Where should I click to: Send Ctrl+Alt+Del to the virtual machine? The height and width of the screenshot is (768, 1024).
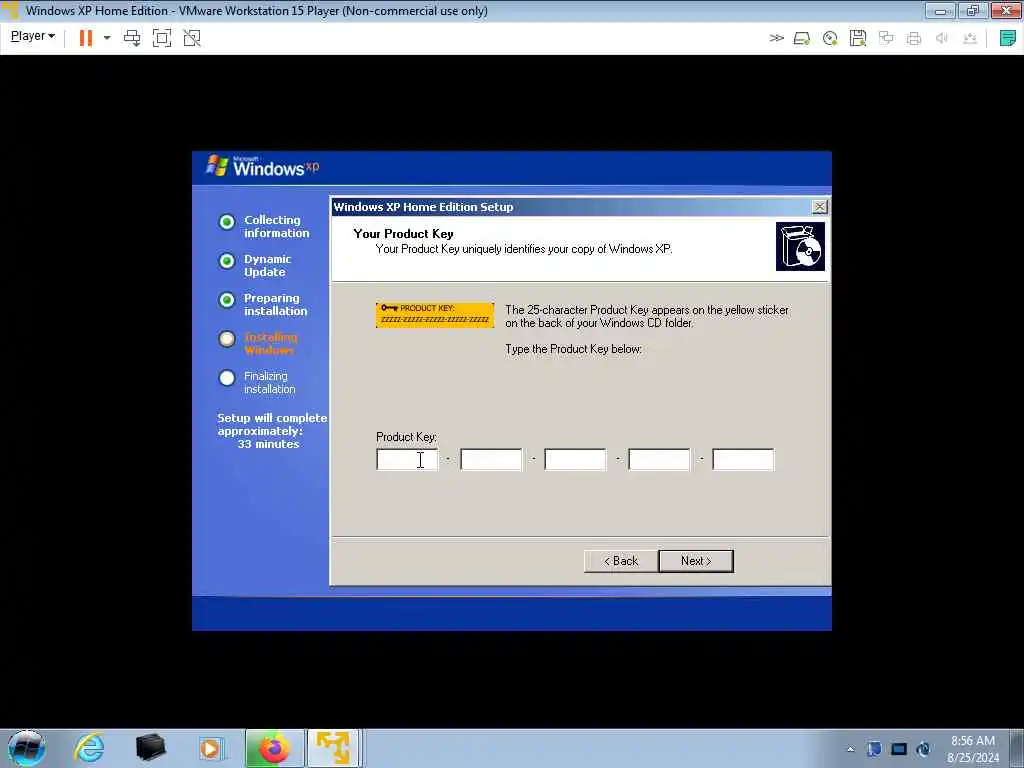tap(132, 38)
